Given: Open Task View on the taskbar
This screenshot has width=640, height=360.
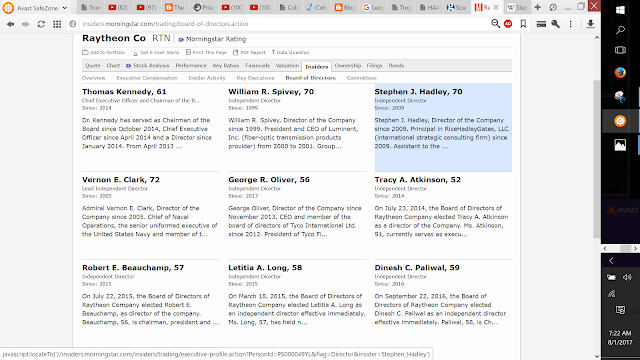Looking at the screenshot, I should [x=620, y=50].
